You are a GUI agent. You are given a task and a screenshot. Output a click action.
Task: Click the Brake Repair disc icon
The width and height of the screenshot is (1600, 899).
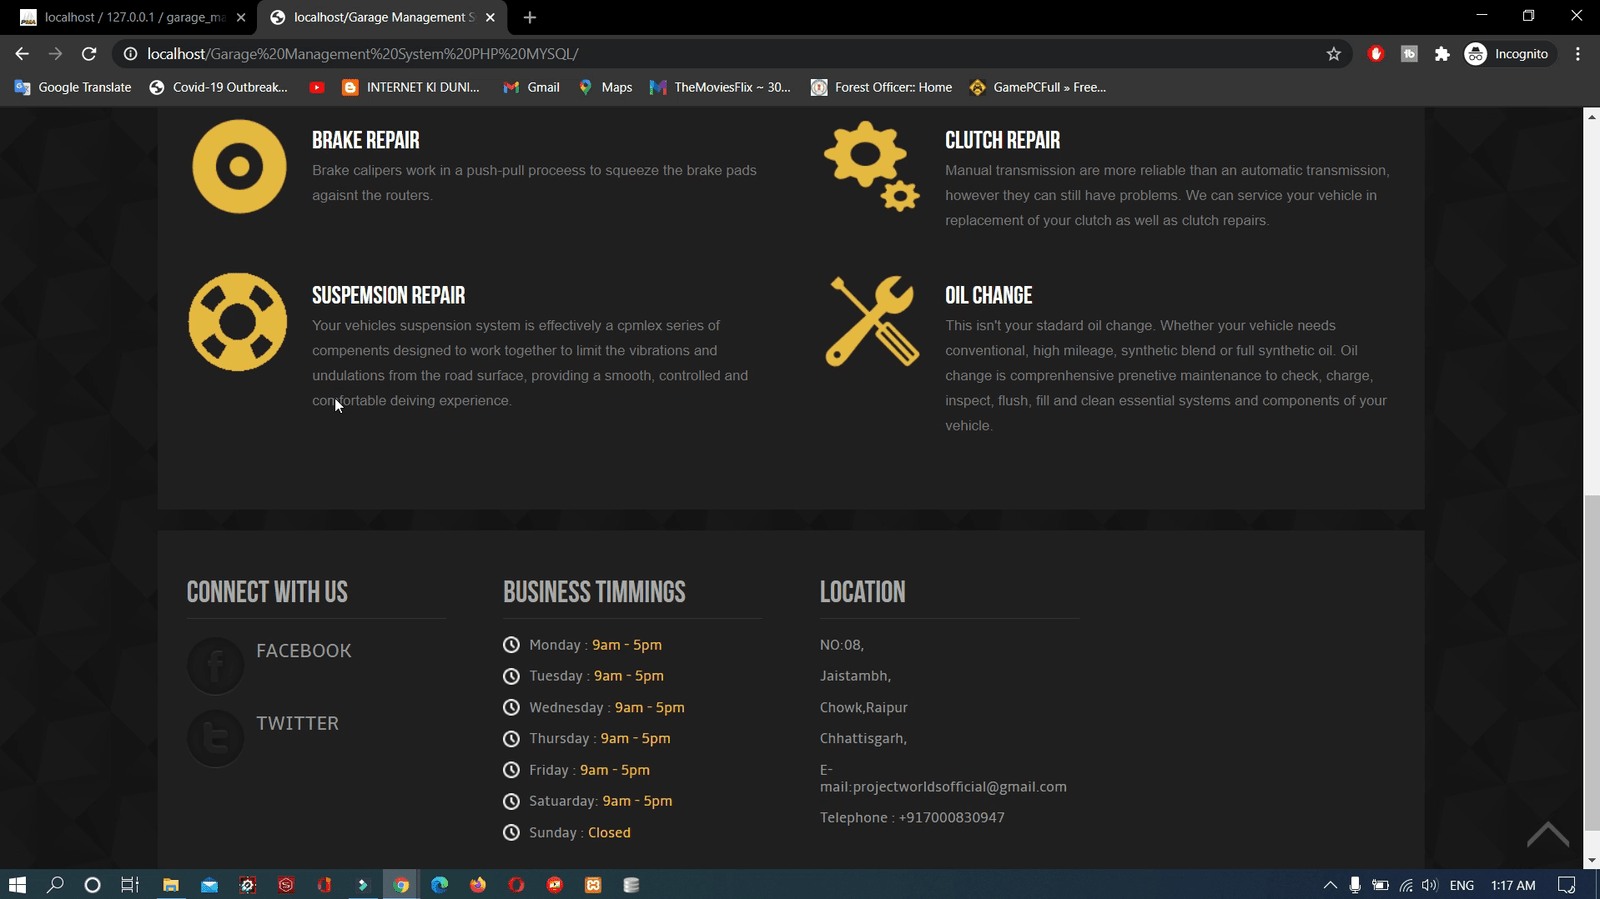click(239, 166)
